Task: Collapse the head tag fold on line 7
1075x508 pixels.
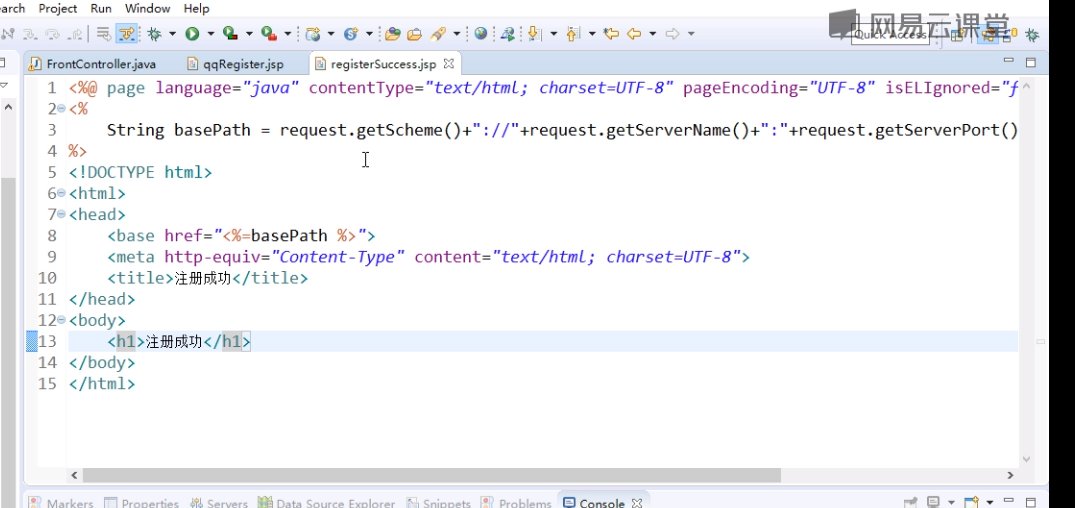Action: (61, 215)
